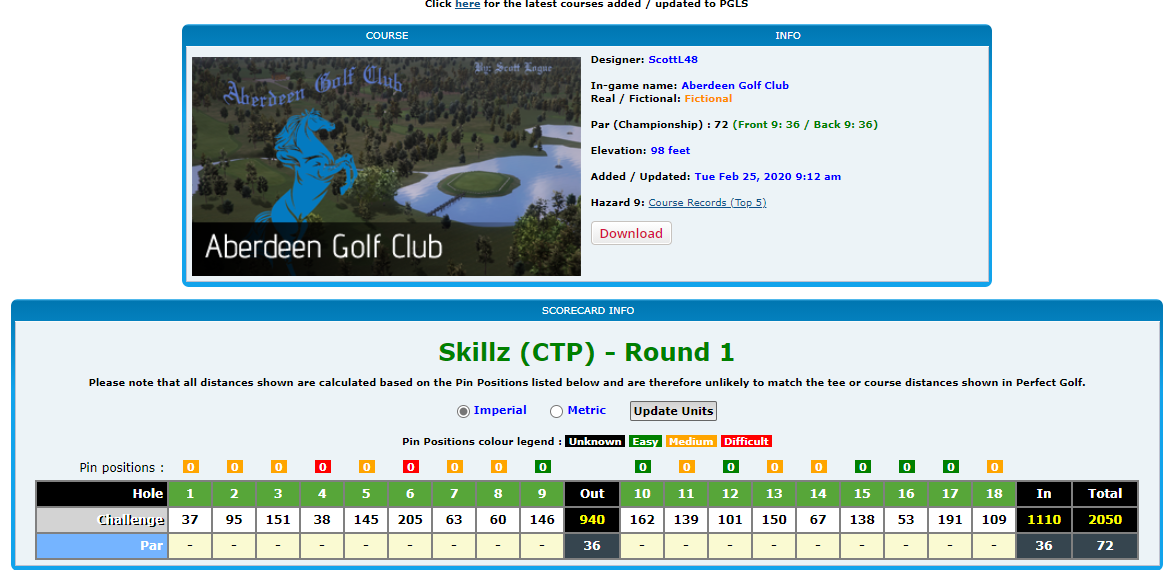Select the Metric units radio button

557,411
